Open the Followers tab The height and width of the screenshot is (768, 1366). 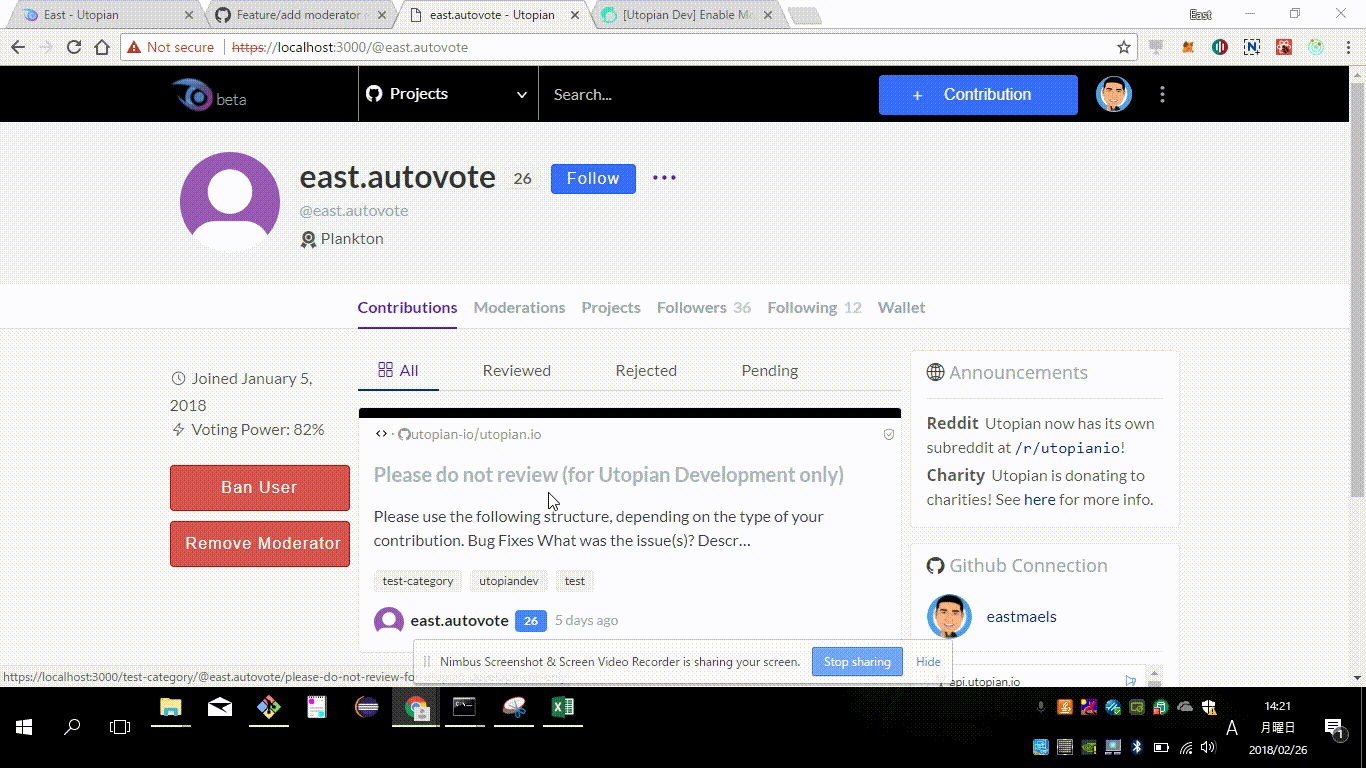[x=704, y=308]
